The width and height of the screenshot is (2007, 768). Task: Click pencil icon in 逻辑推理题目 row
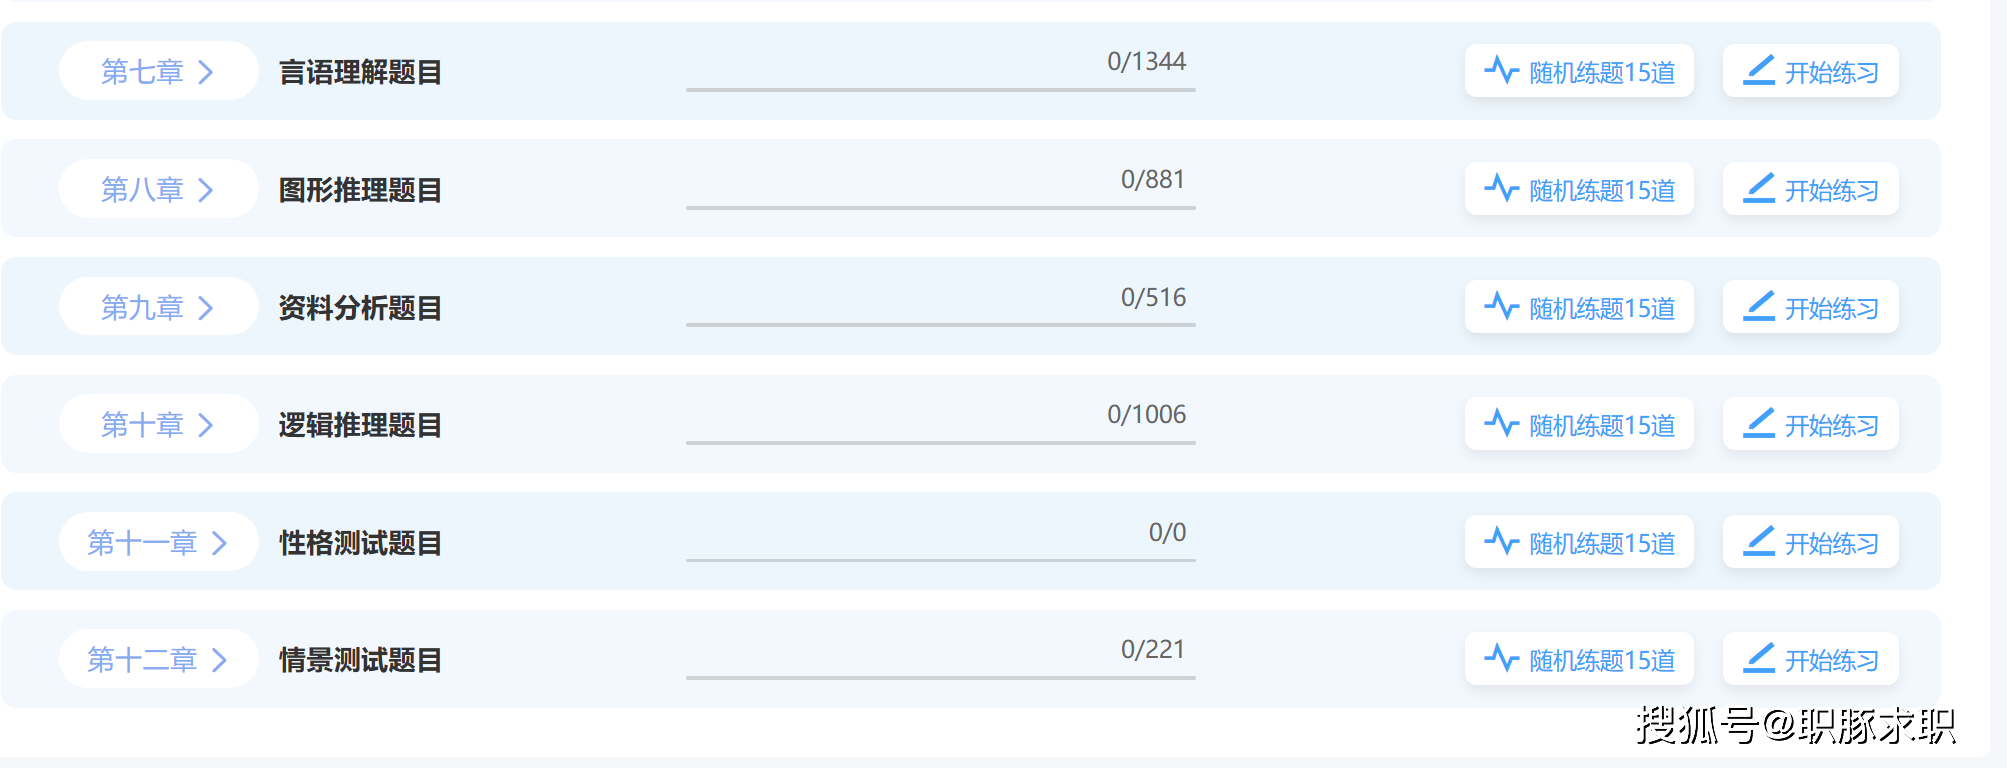pos(1759,424)
